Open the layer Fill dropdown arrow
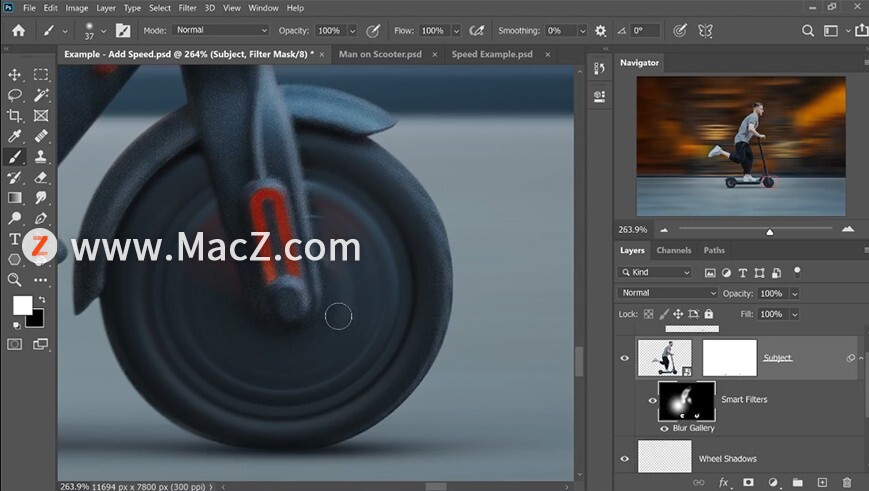869x491 pixels. point(795,314)
